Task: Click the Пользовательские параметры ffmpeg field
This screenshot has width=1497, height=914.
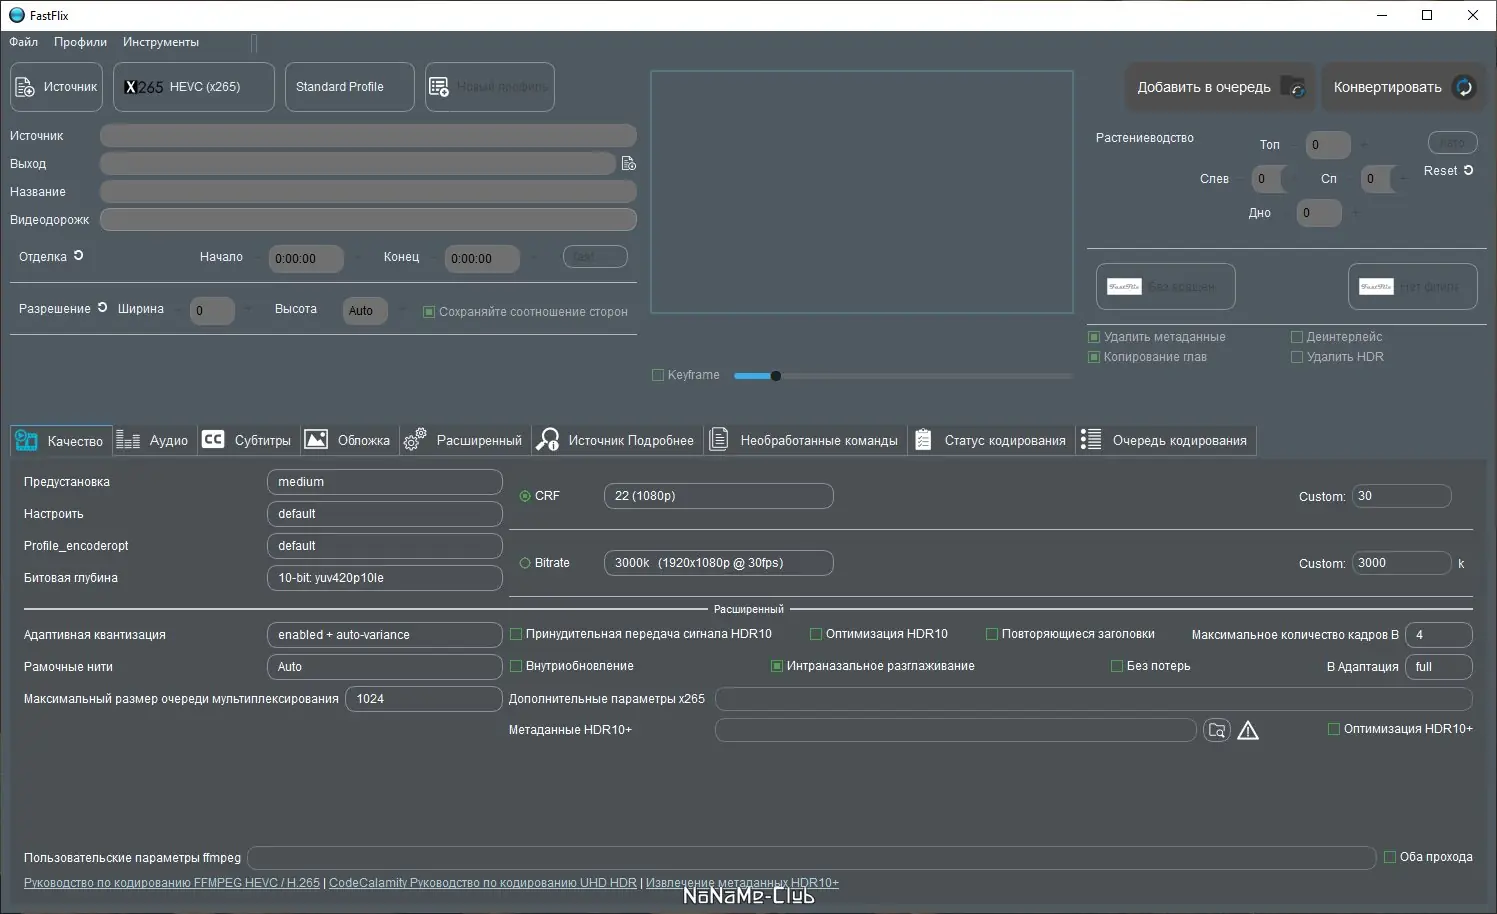Action: tap(811, 858)
